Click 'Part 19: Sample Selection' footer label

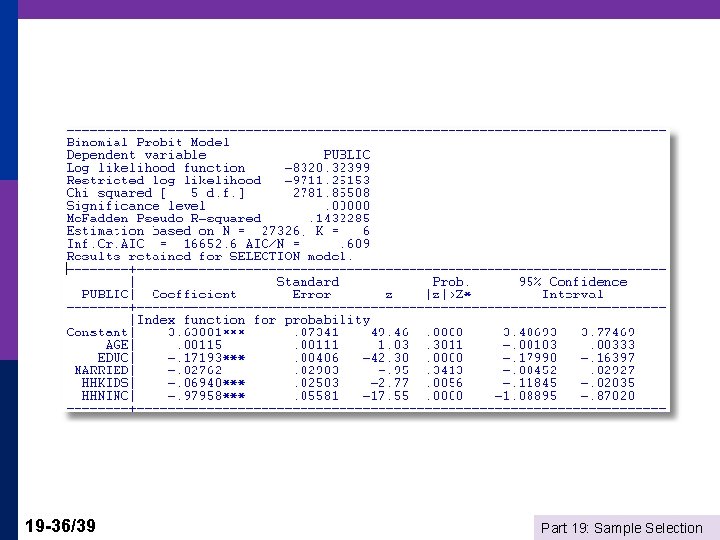tap(622, 528)
